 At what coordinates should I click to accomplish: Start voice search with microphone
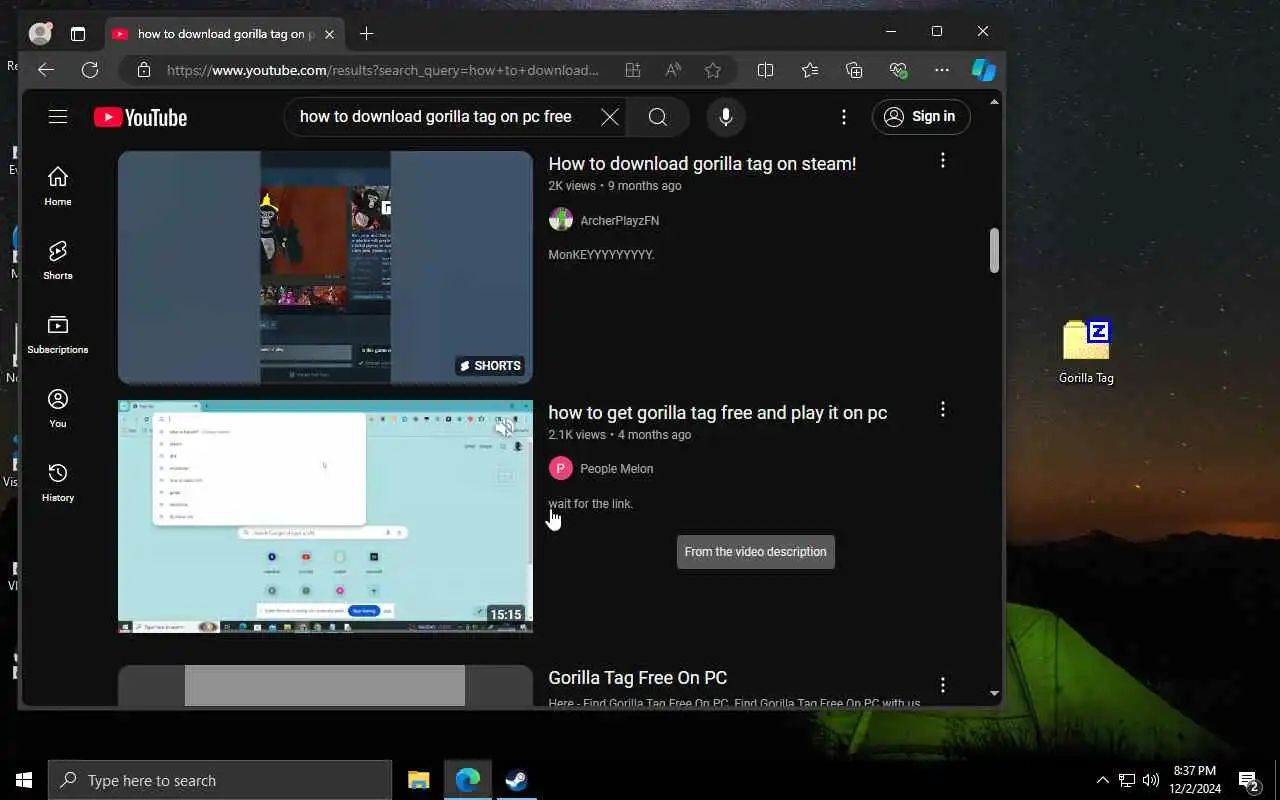pyautogui.click(x=726, y=117)
